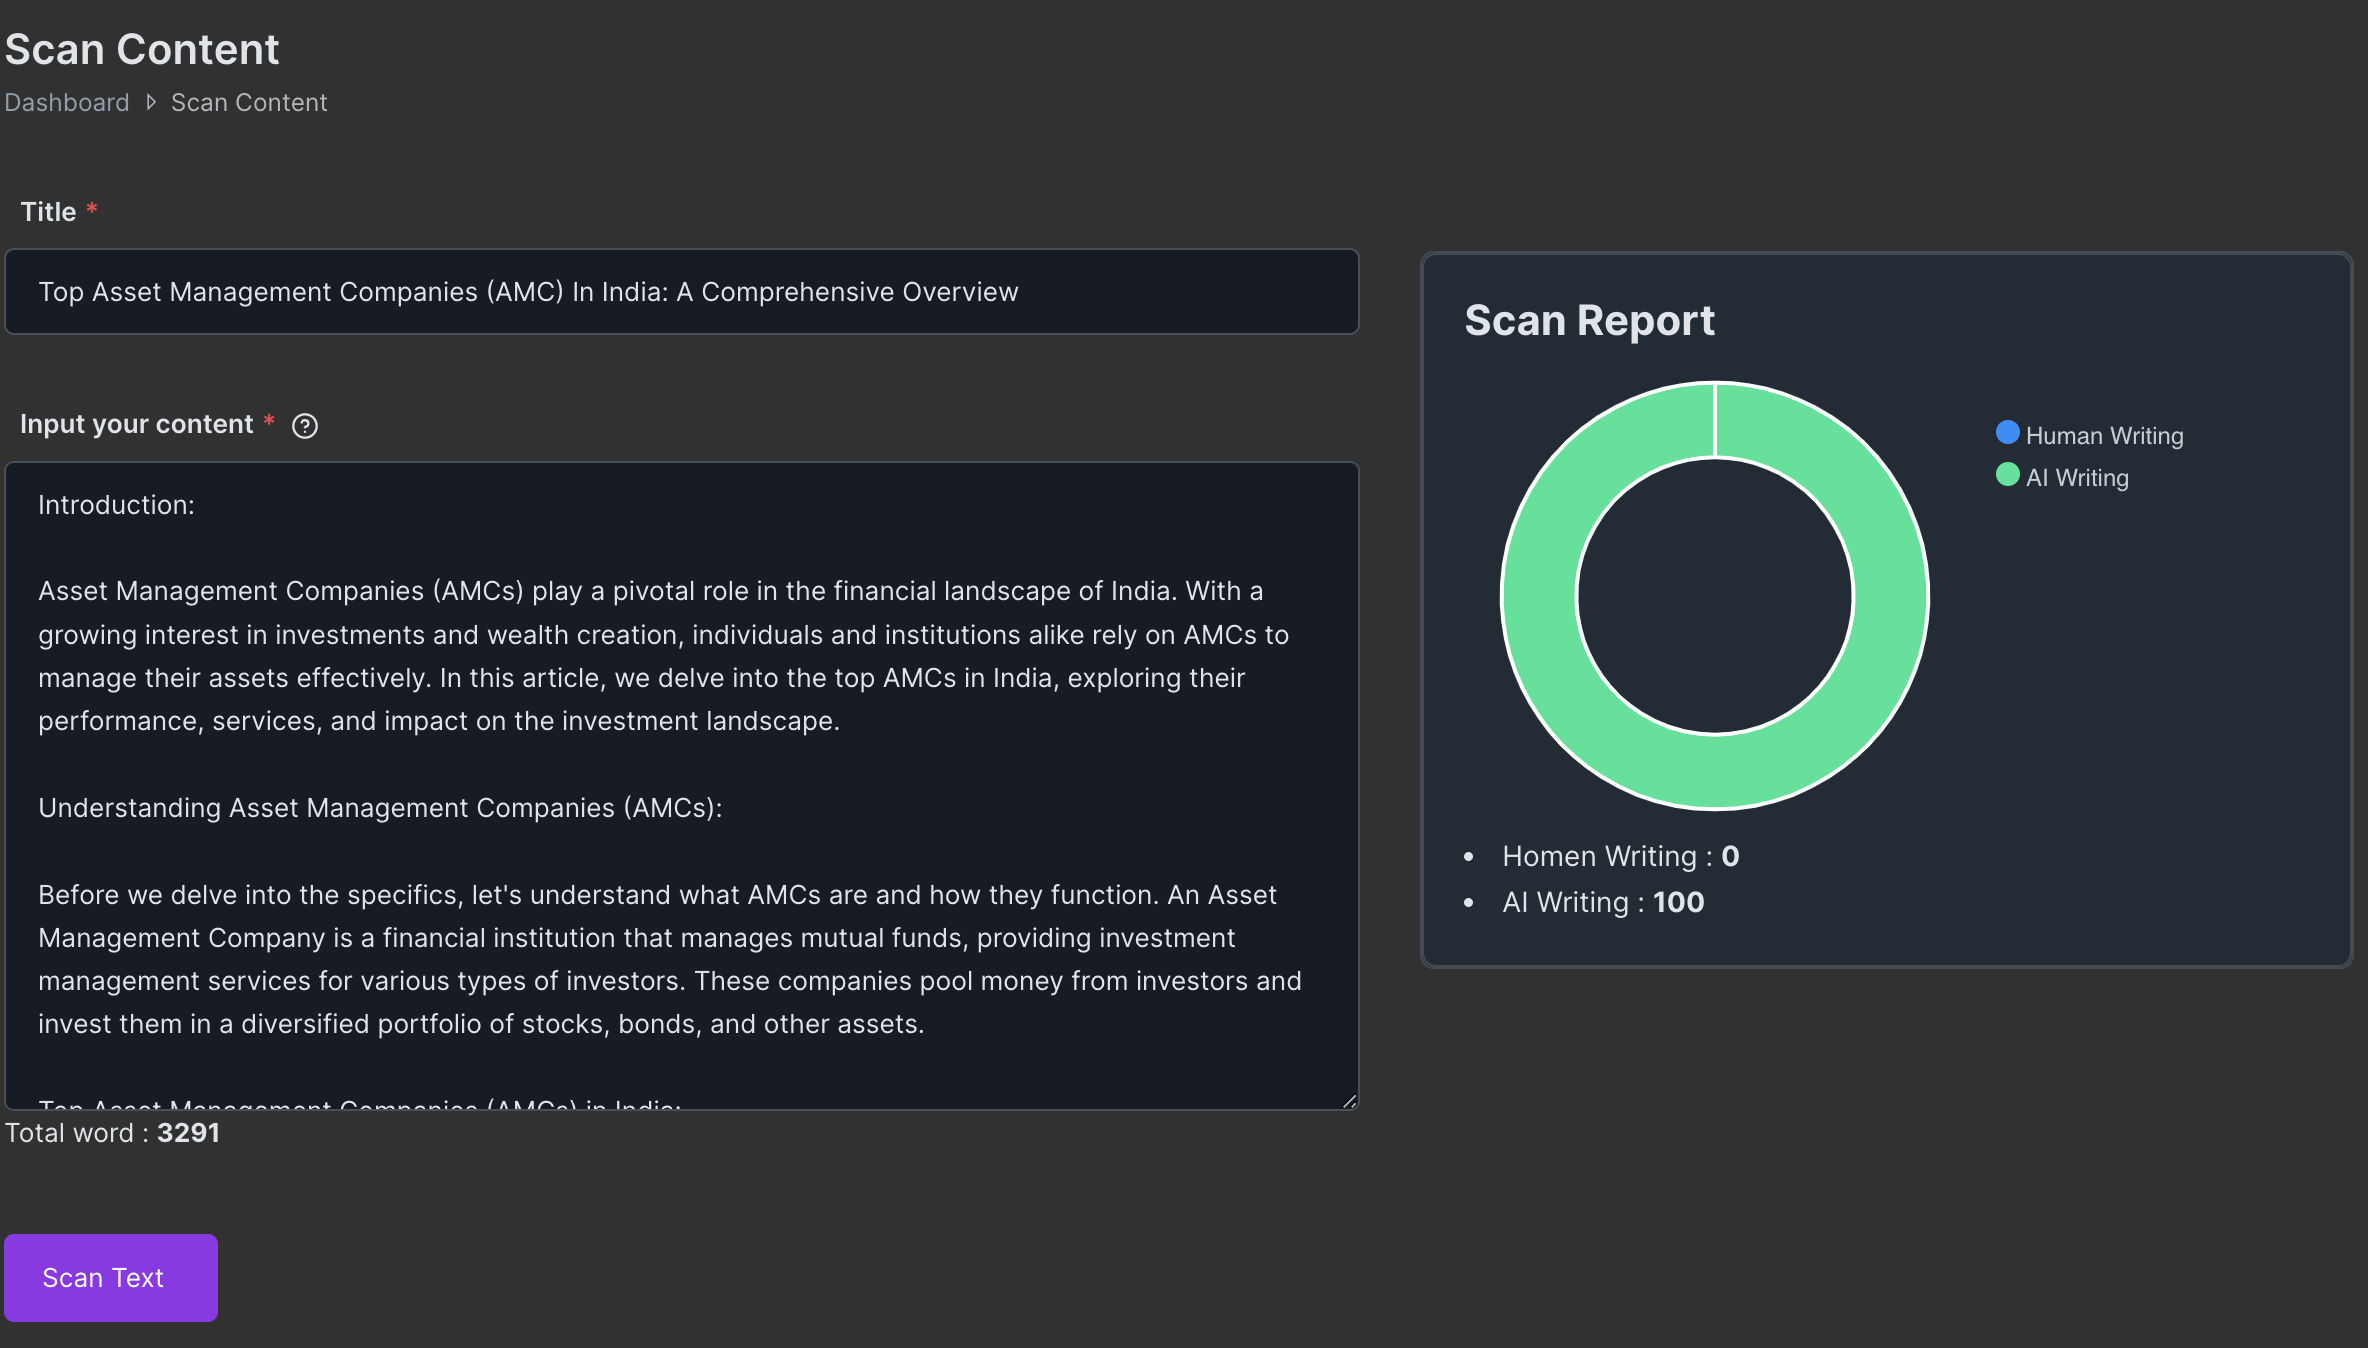Click the breadcrumb arrow after Dashboard
2368x1348 pixels.
(151, 102)
